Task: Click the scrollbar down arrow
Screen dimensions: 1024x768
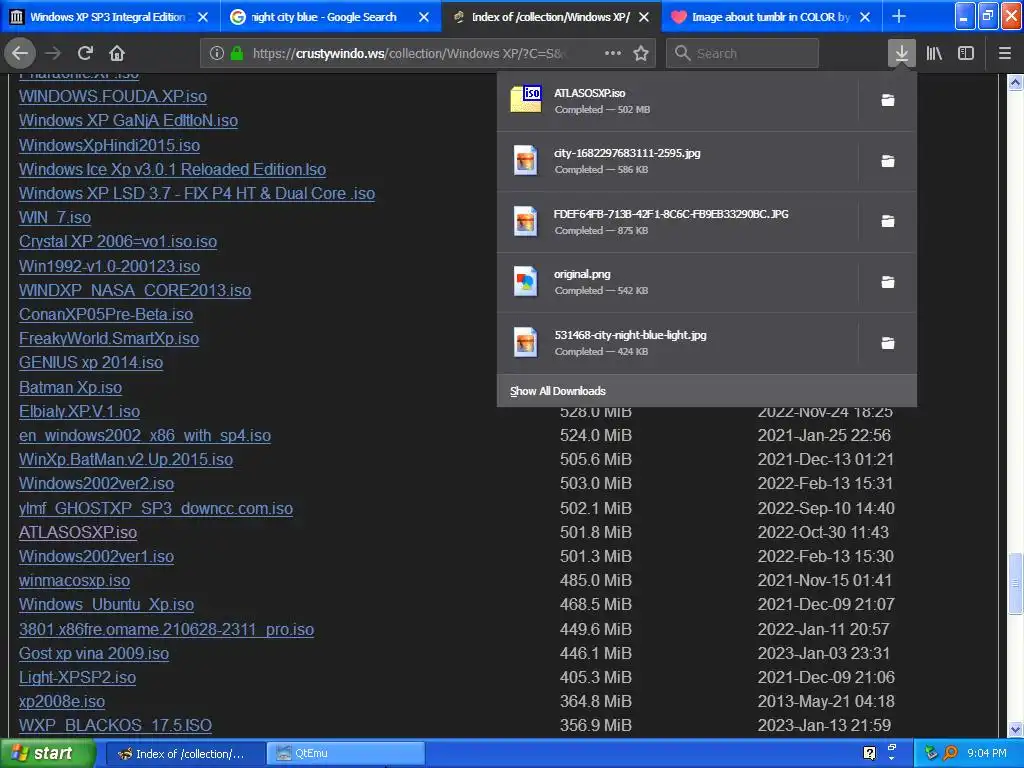Action: [x=1015, y=729]
